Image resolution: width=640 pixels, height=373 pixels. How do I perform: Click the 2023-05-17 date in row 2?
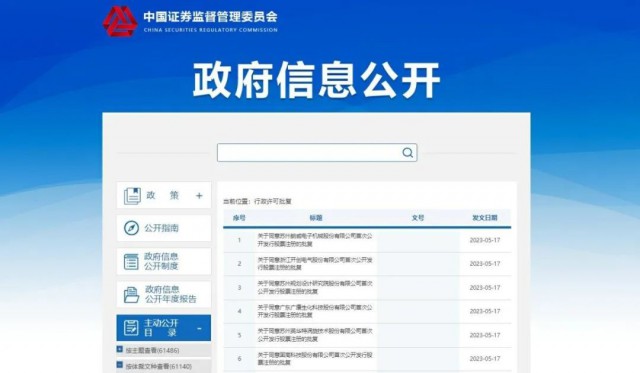click(485, 264)
